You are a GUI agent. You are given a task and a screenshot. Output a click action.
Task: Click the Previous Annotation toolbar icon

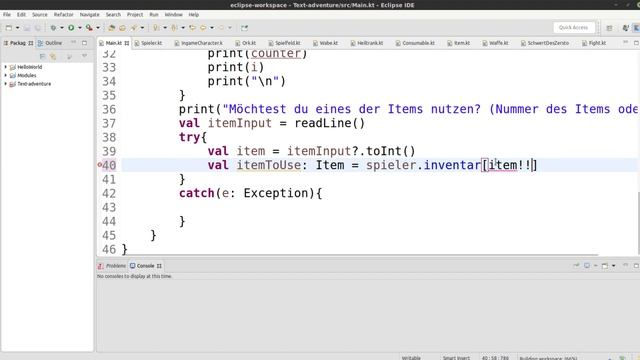pos(175,28)
